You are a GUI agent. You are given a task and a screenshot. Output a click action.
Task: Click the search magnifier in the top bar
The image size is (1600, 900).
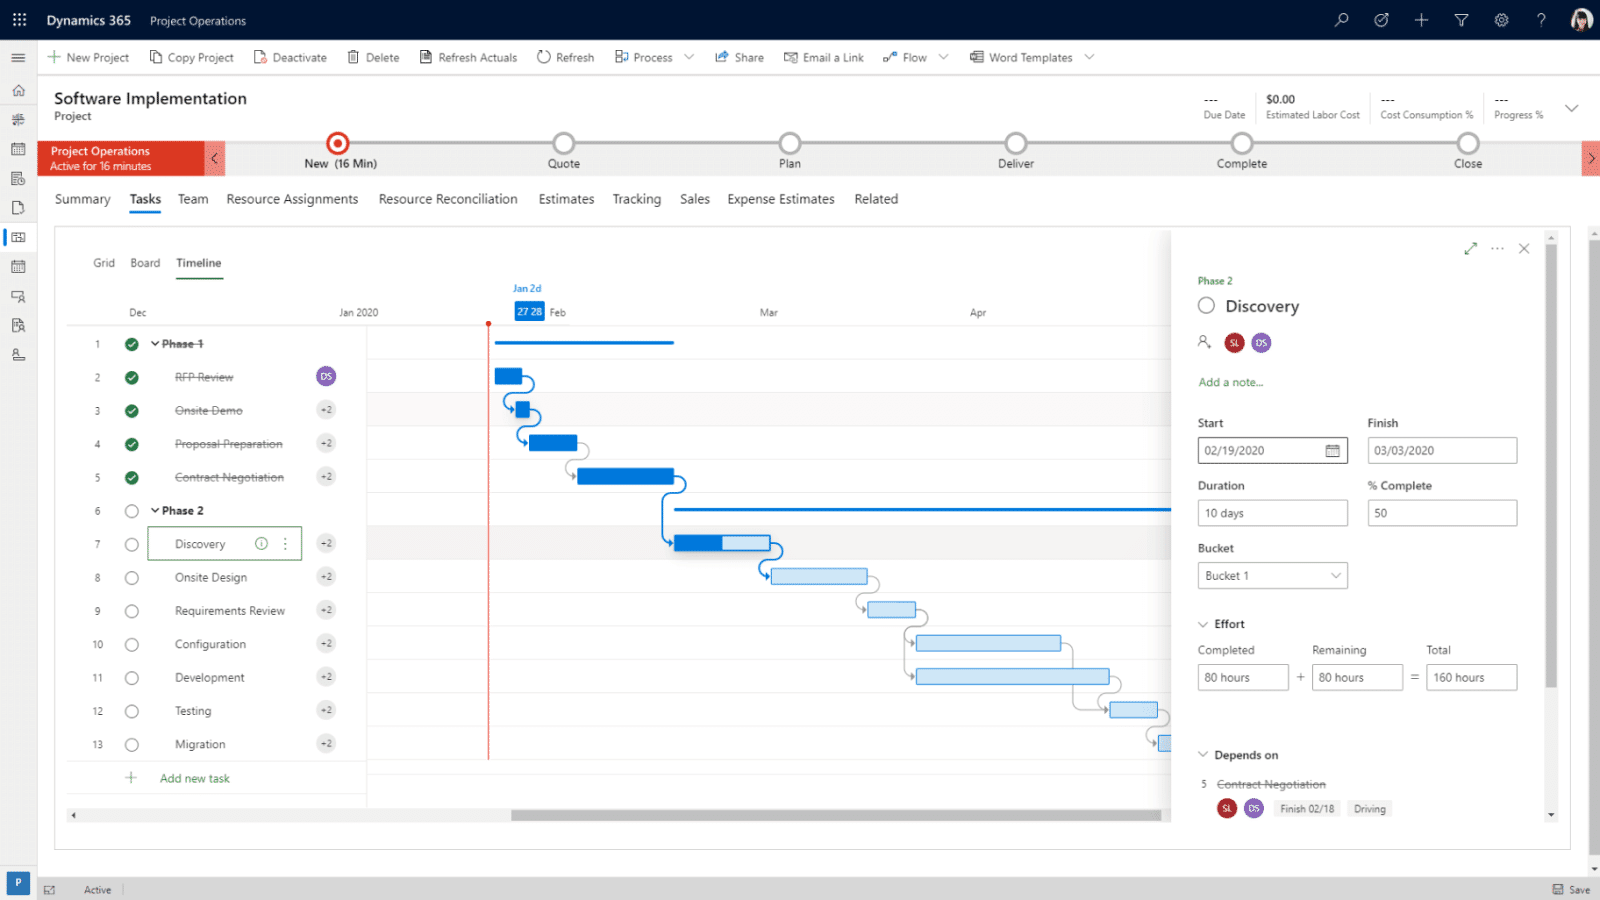coord(1341,19)
